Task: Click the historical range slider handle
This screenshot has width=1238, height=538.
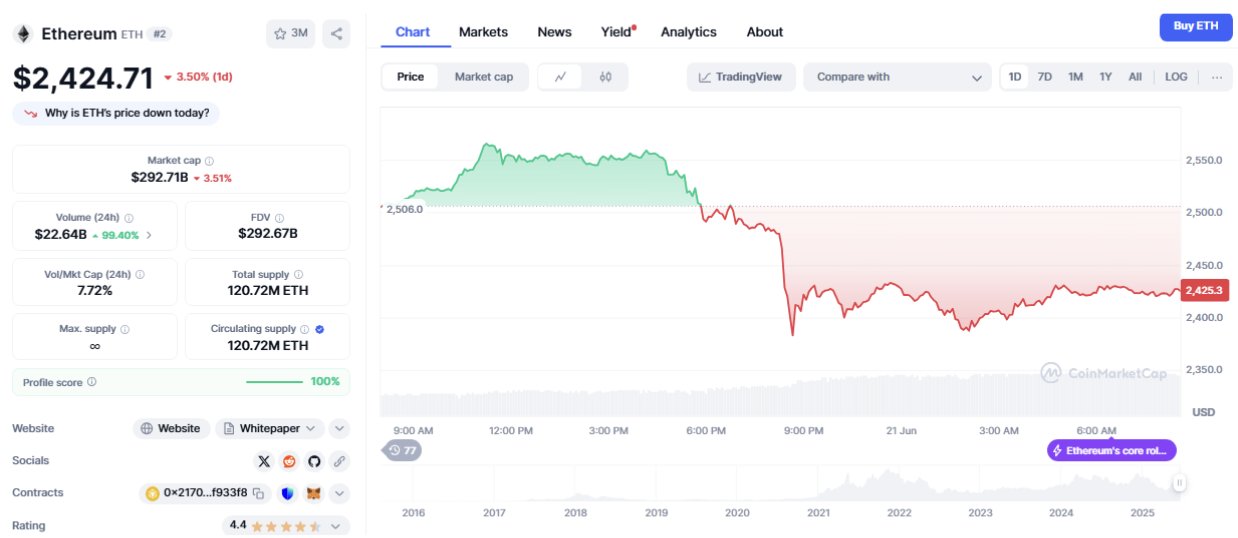Action: 1179,483
